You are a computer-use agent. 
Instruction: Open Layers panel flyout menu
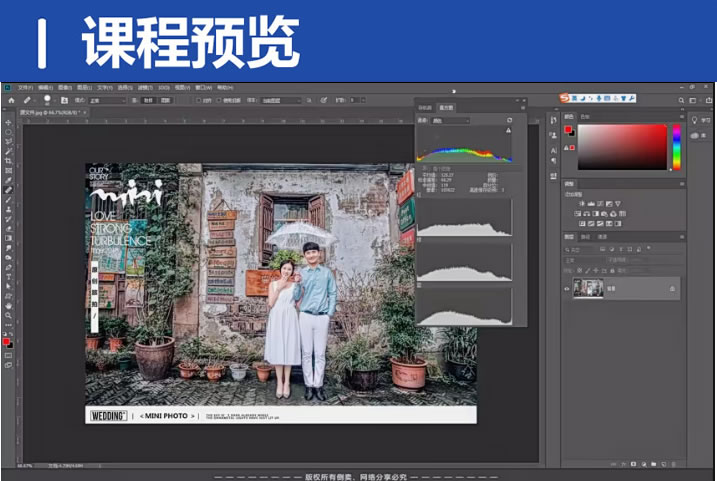click(682, 237)
